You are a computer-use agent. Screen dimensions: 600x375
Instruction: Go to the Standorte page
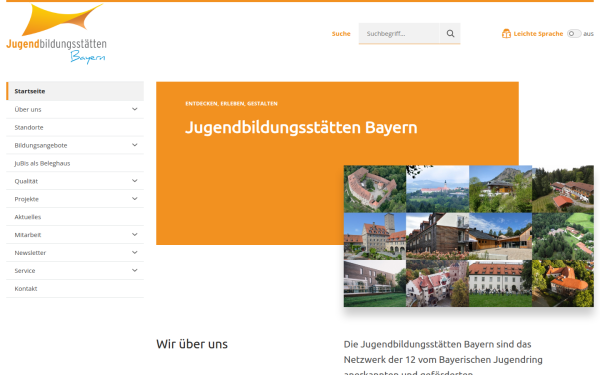tap(75, 127)
